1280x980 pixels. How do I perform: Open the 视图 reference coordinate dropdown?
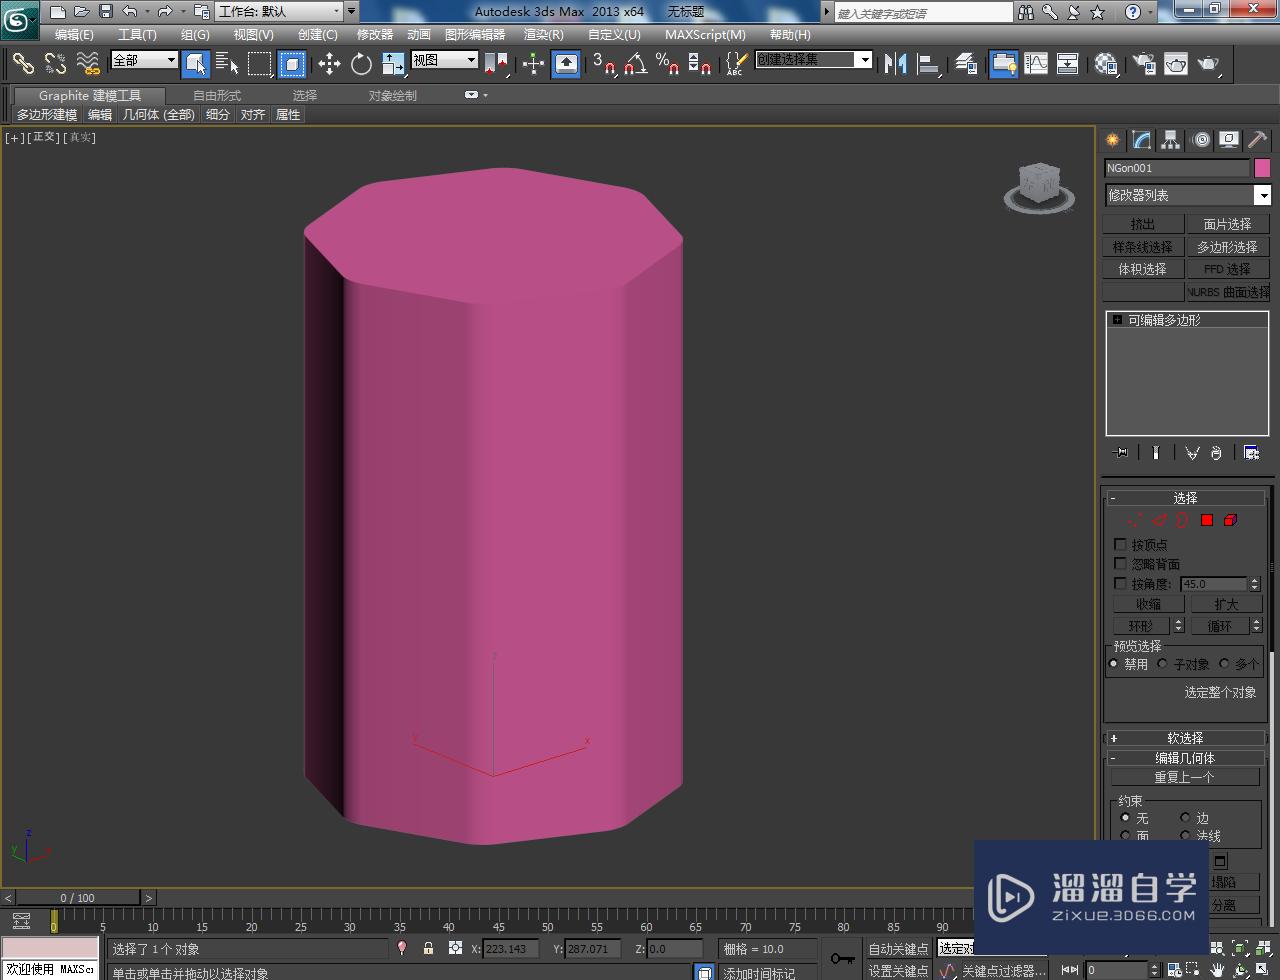pos(445,60)
